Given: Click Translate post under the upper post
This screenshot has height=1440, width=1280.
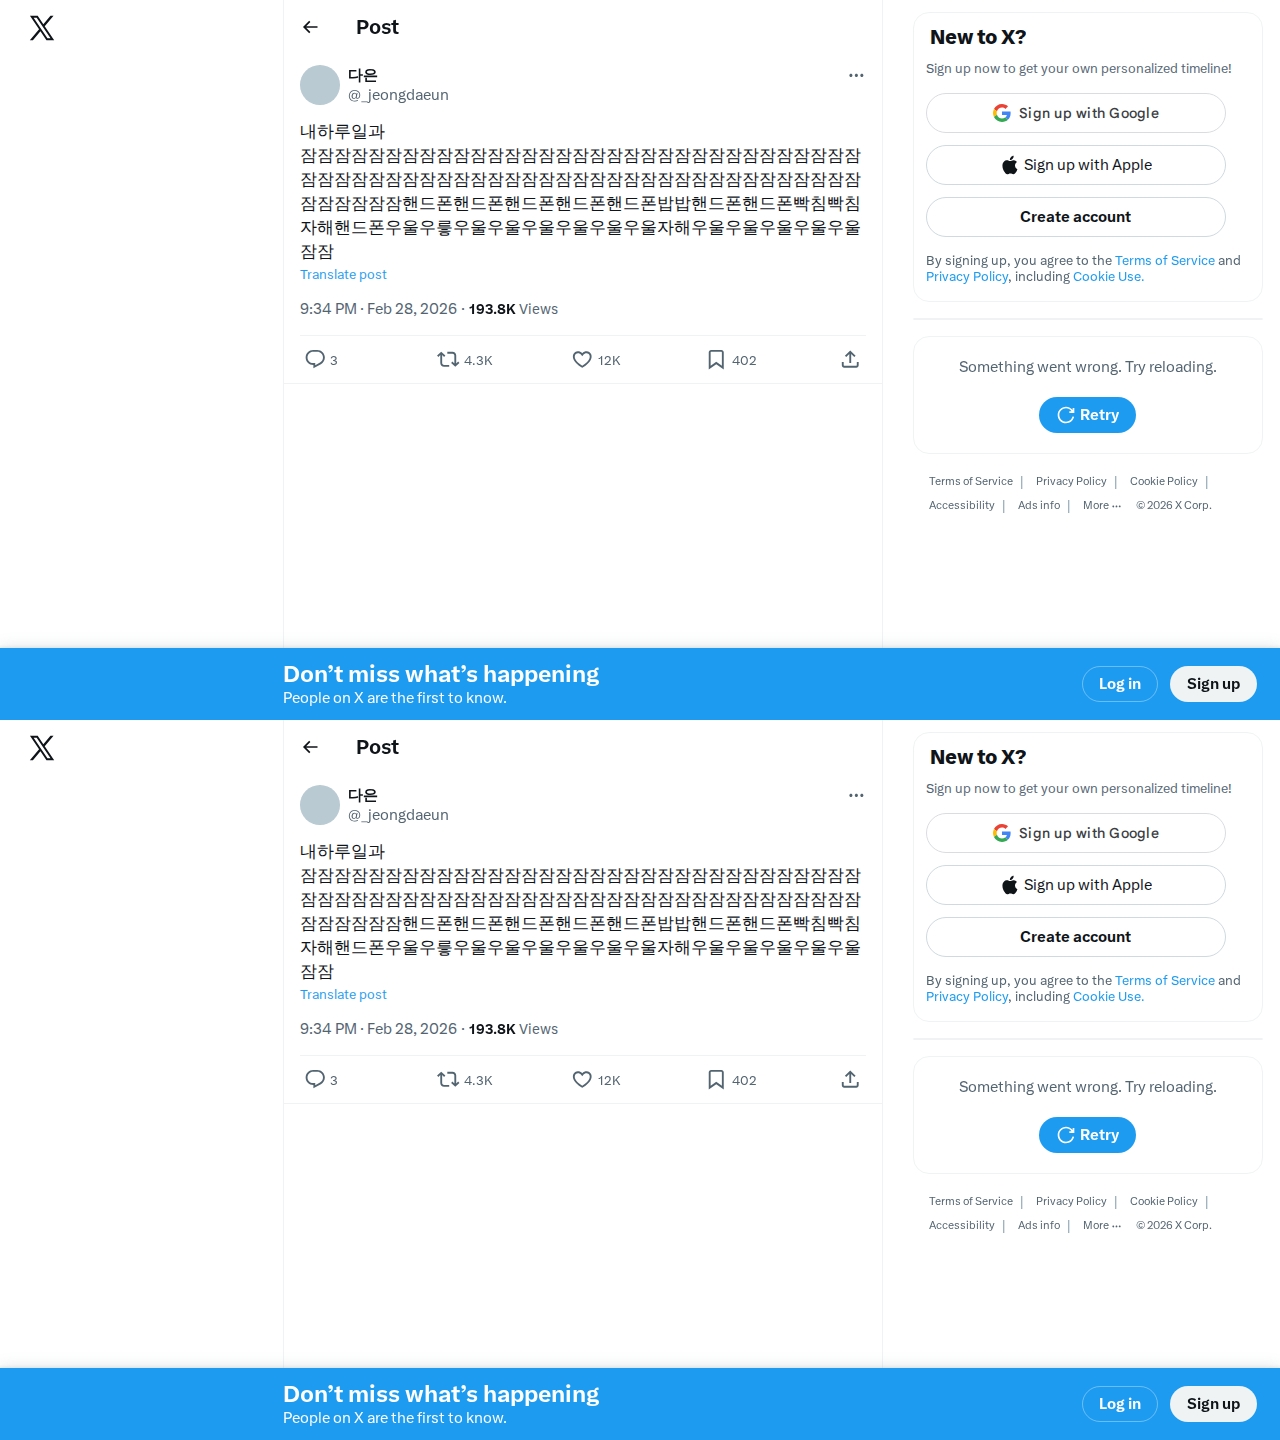Looking at the screenshot, I should [x=343, y=274].
